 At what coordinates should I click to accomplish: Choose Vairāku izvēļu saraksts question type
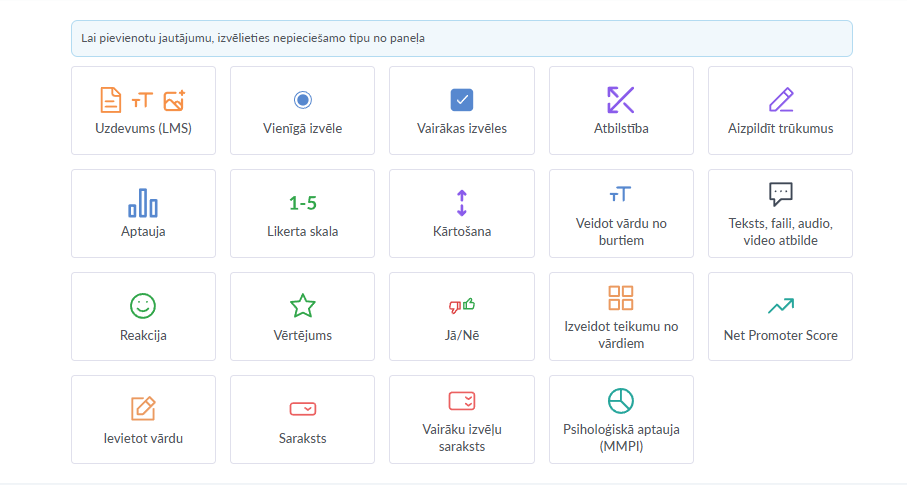[x=461, y=420]
